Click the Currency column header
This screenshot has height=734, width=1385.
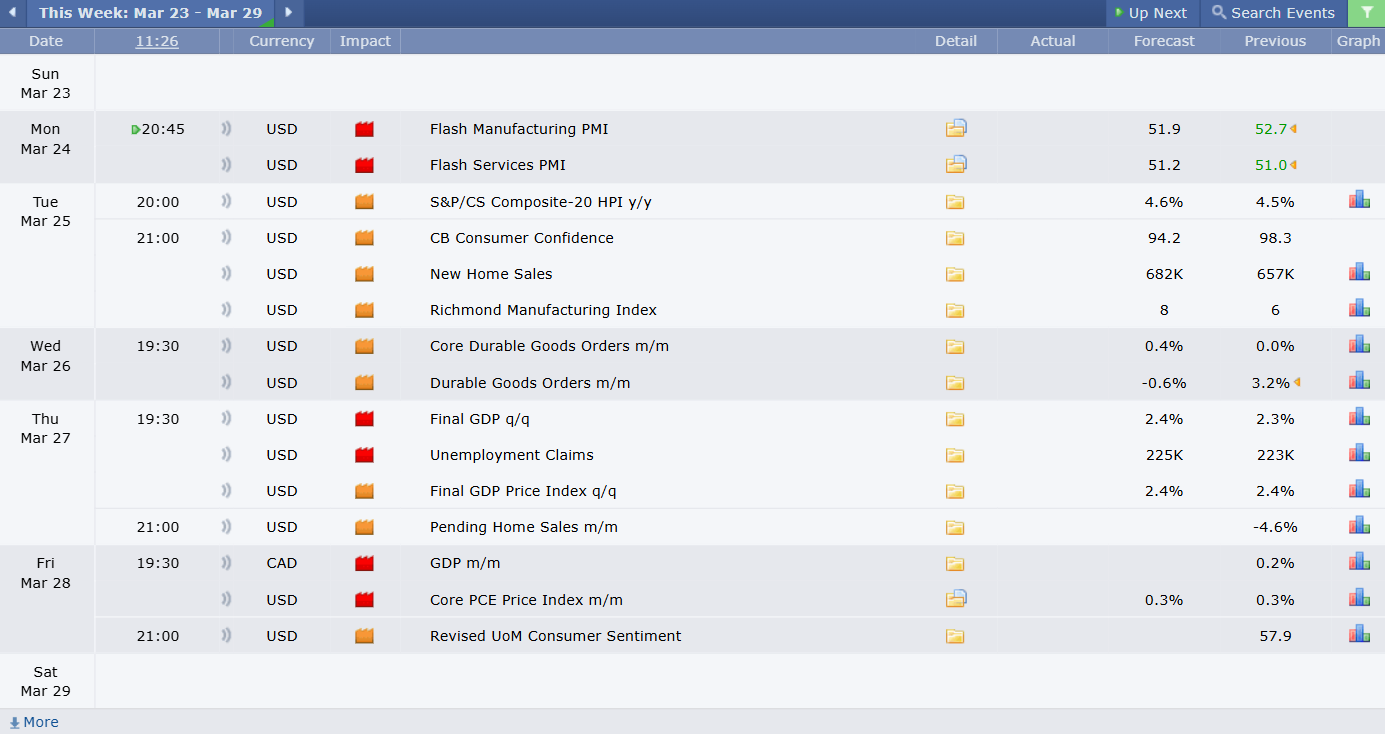click(282, 41)
